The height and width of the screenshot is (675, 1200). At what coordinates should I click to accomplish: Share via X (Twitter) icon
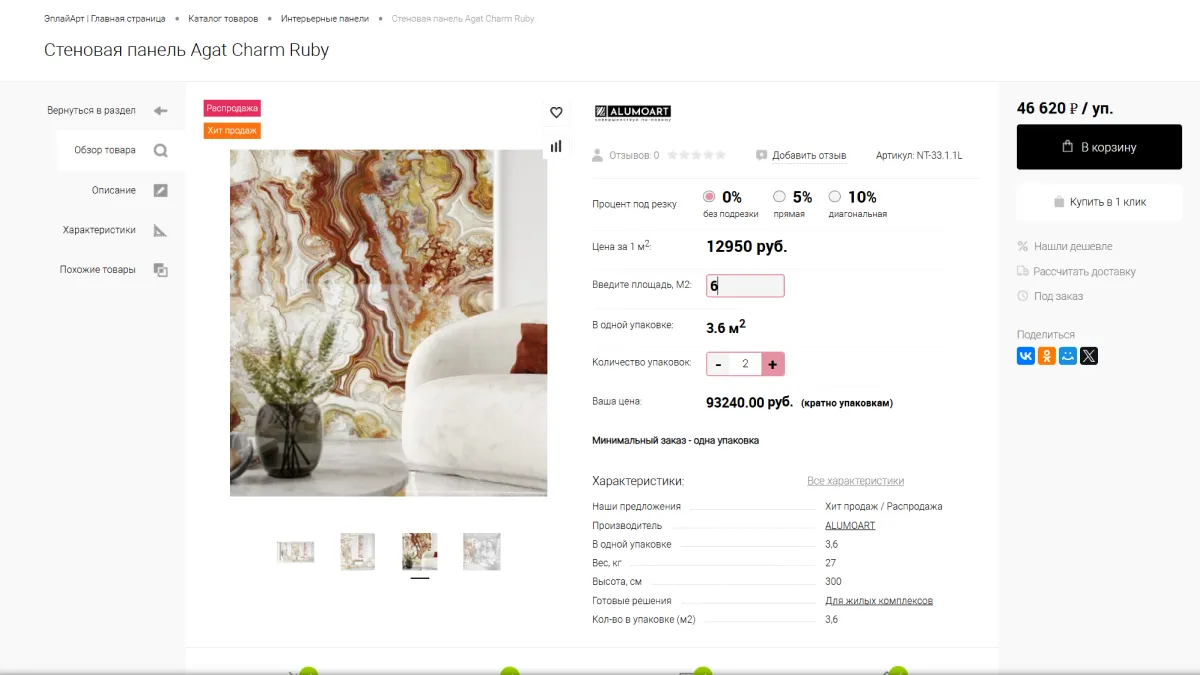tap(1089, 356)
